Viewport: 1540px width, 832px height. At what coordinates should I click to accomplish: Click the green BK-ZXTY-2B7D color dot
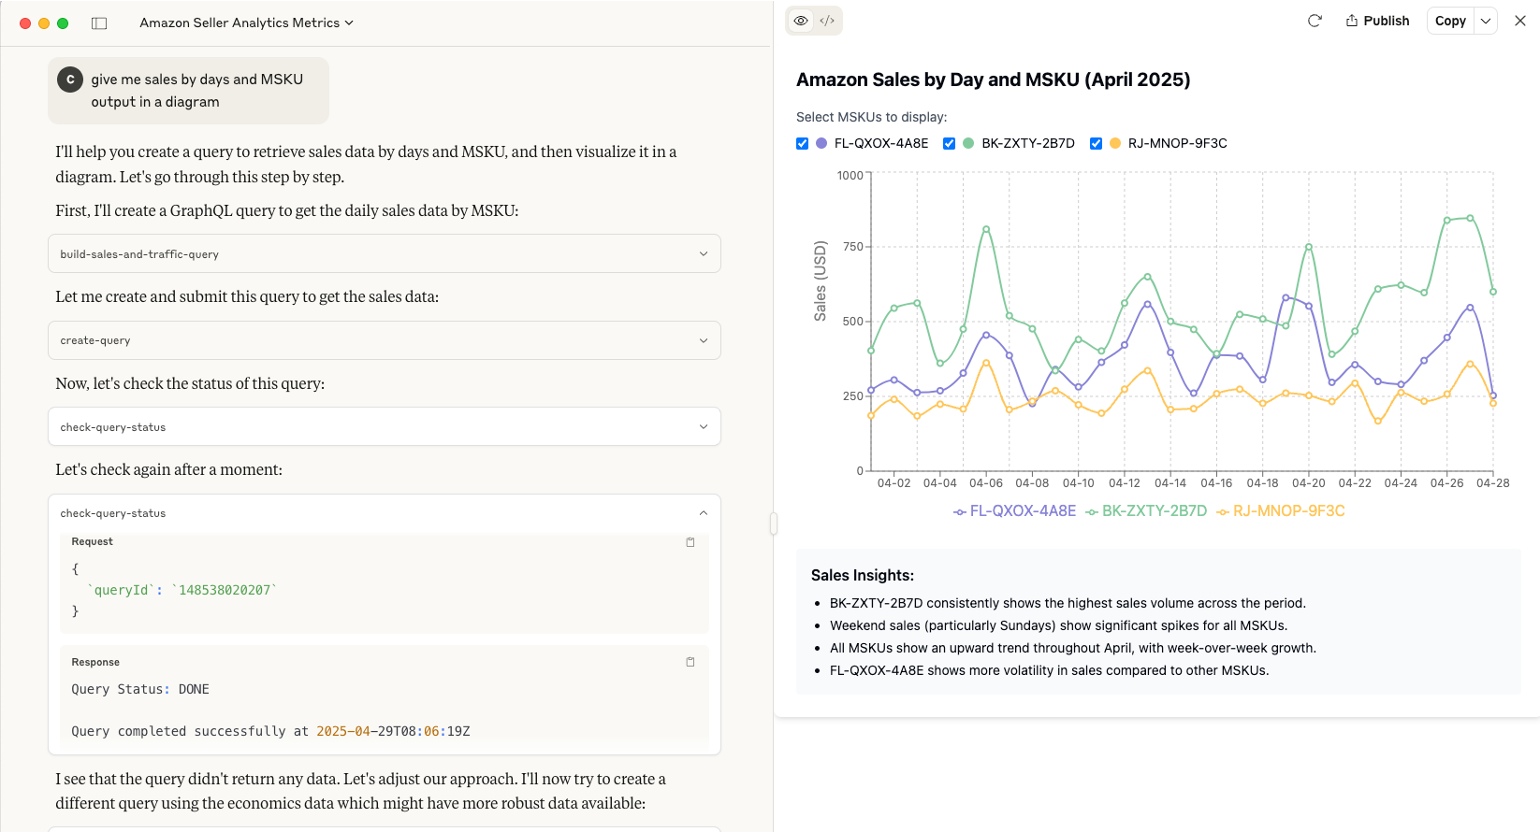(968, 144)
